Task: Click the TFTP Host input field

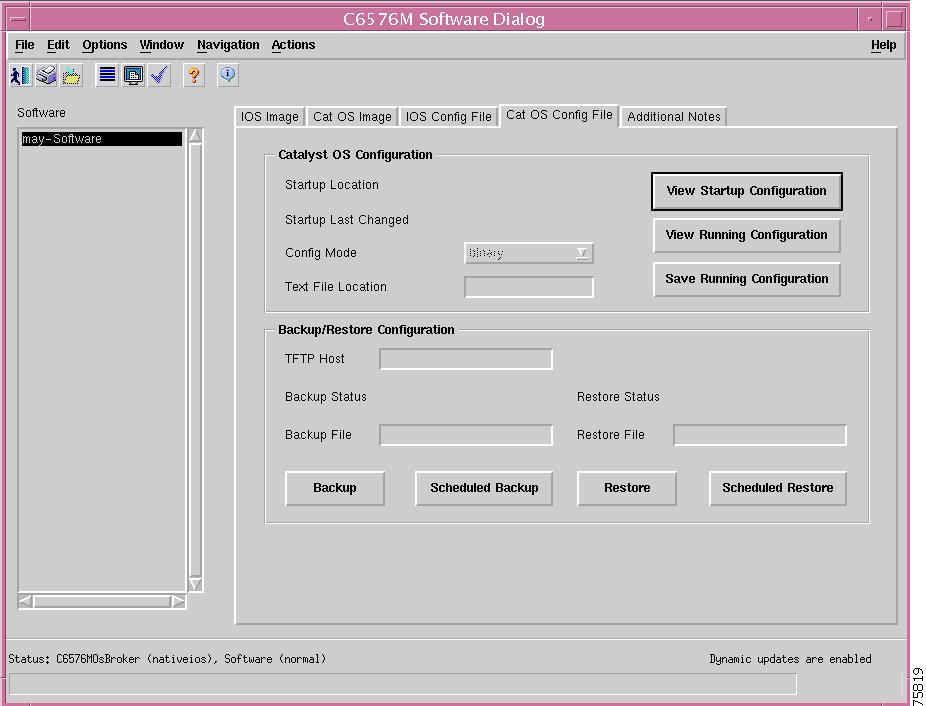Action: tap(466, 359)
